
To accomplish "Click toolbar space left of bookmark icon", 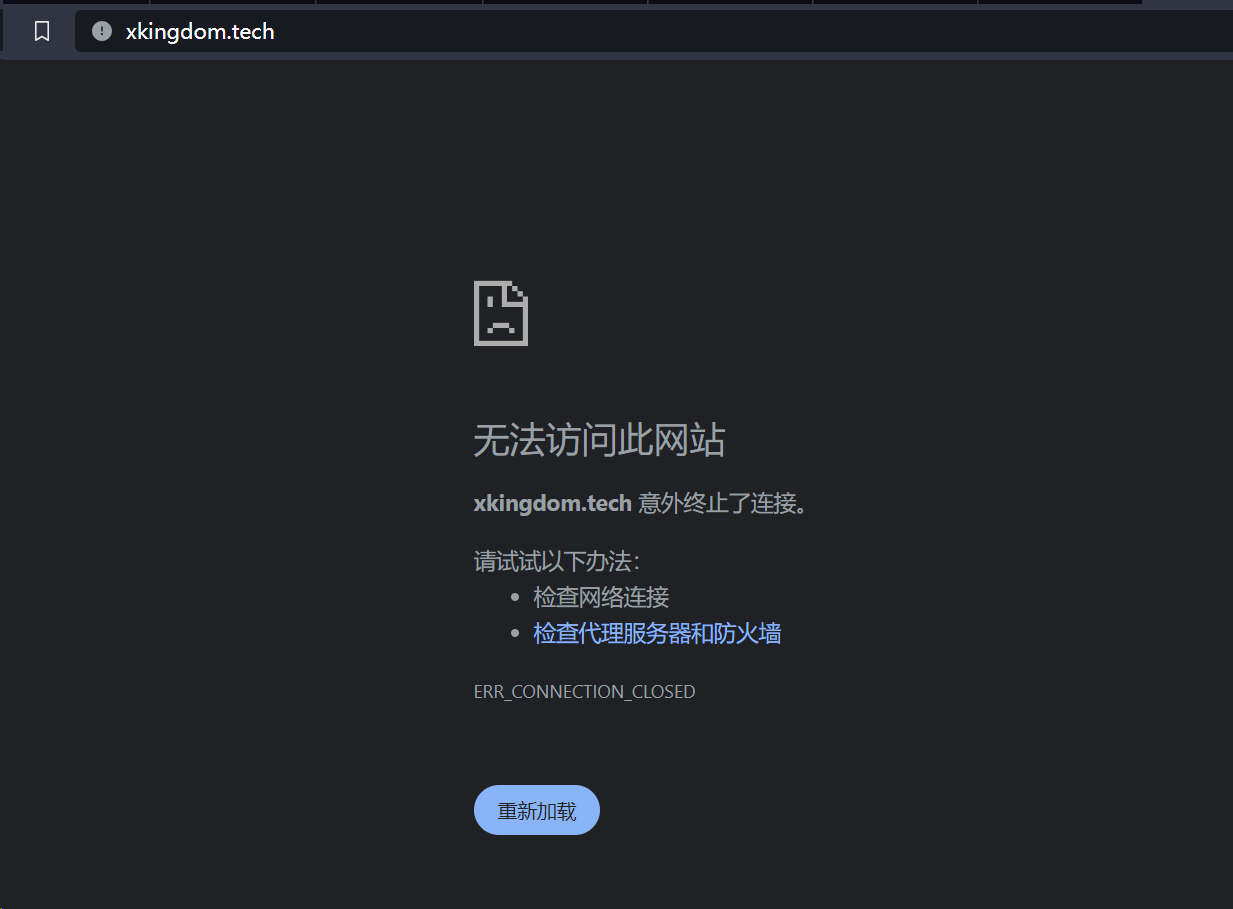I will click(14, 32).
